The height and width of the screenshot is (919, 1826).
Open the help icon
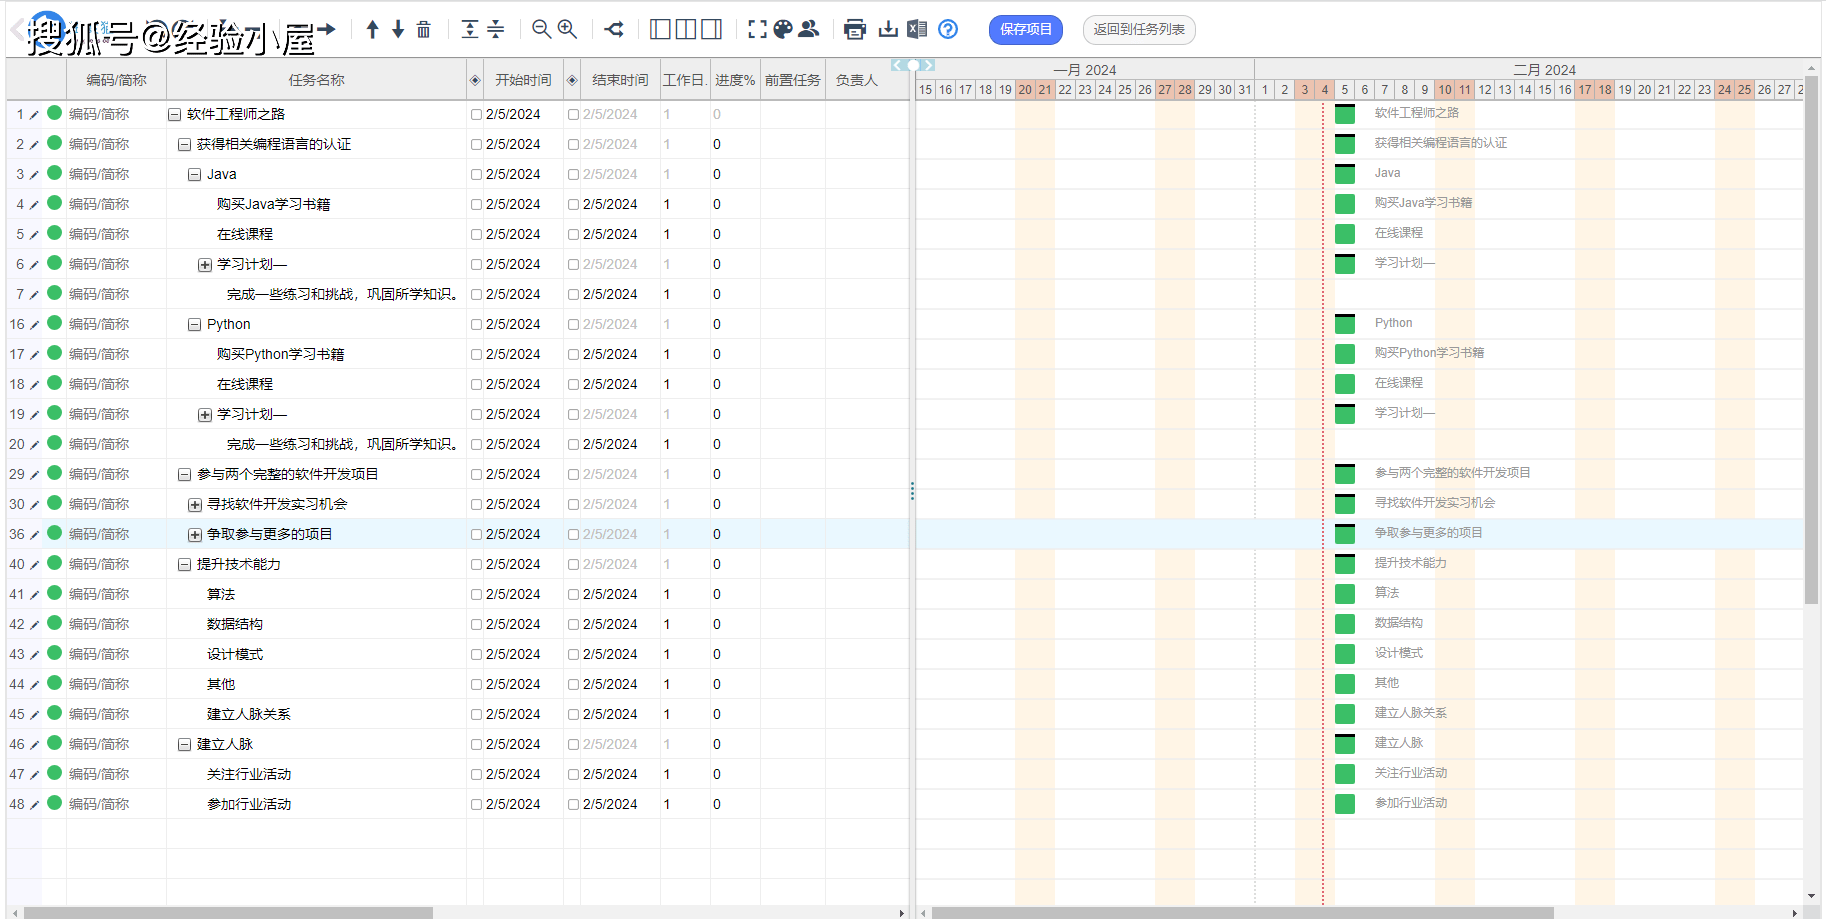pyautogui.click(x=948, y=29)
